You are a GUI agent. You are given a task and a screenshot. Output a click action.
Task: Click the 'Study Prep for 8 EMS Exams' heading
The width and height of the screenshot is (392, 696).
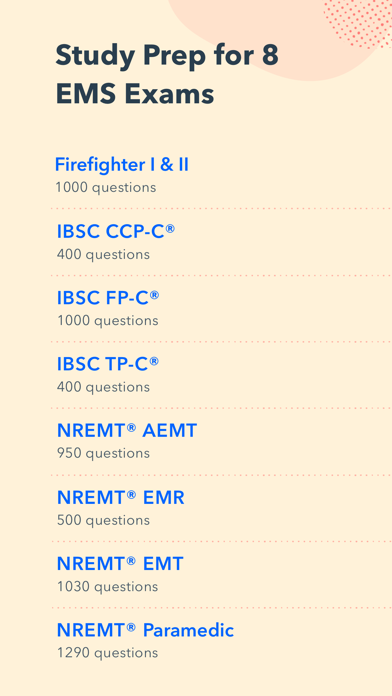pos(167,75)
